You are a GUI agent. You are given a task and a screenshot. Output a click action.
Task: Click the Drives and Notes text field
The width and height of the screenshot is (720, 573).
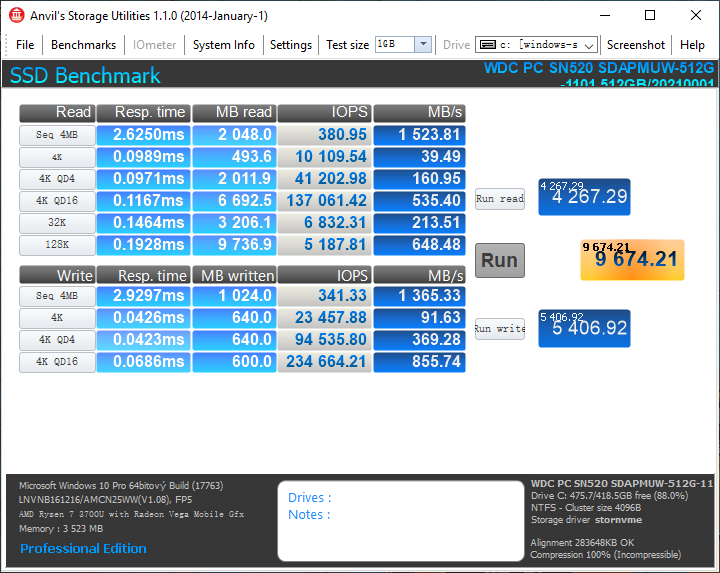pyautogui.click(x=400, y=520)
